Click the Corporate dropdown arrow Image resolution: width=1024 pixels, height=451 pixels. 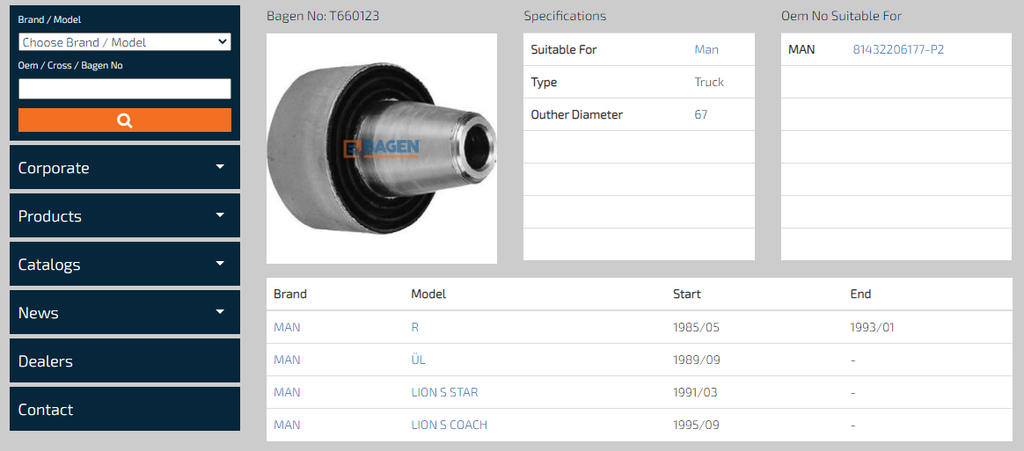220,166
